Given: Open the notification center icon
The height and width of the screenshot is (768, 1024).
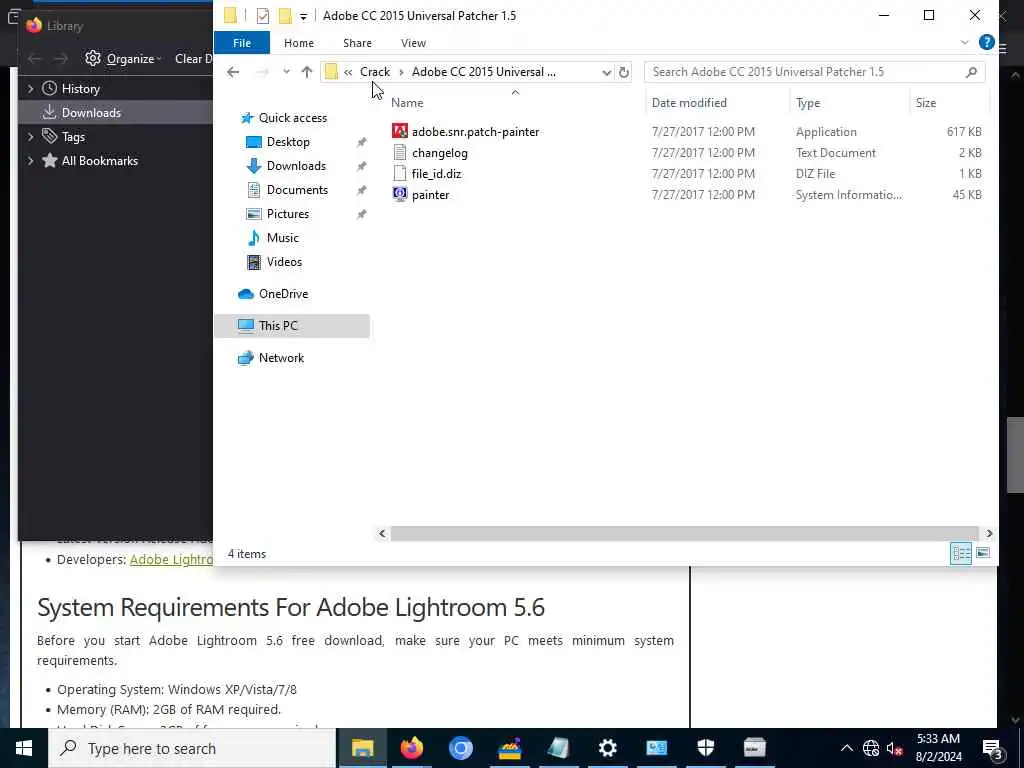Looking at the screenshot, I should tap(993, 748).
